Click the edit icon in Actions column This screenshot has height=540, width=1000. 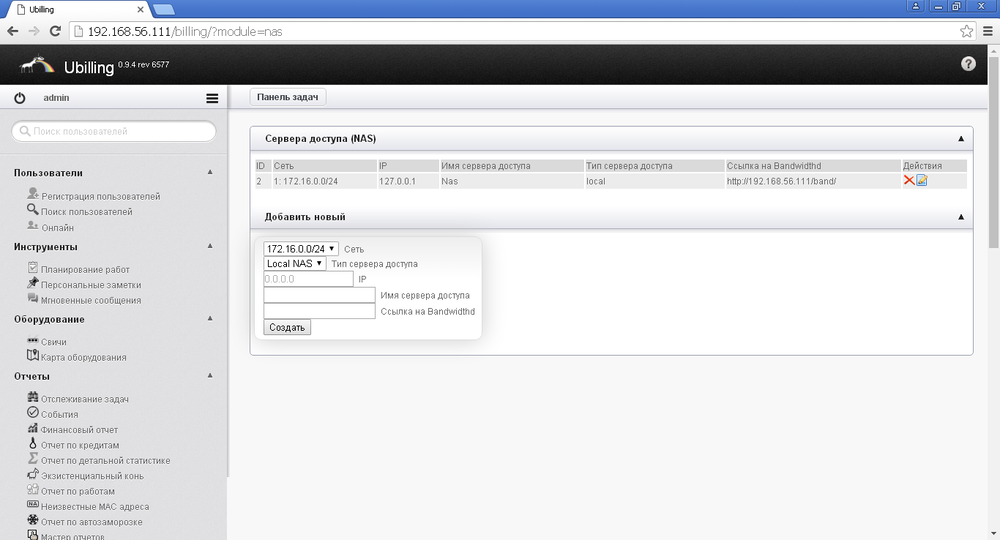click(922, 181)
